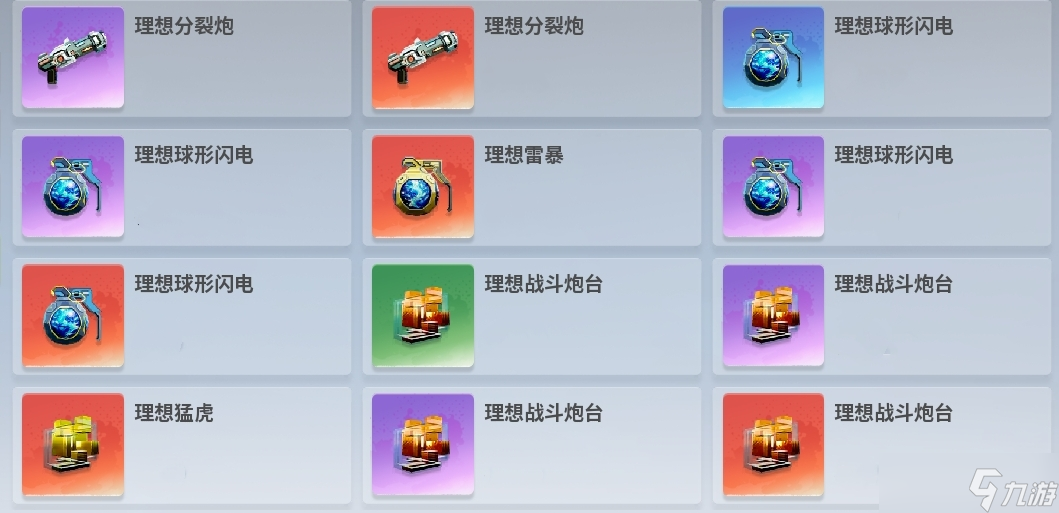Select the red 理想球形闪电 grenade icon

click(73, 316)
